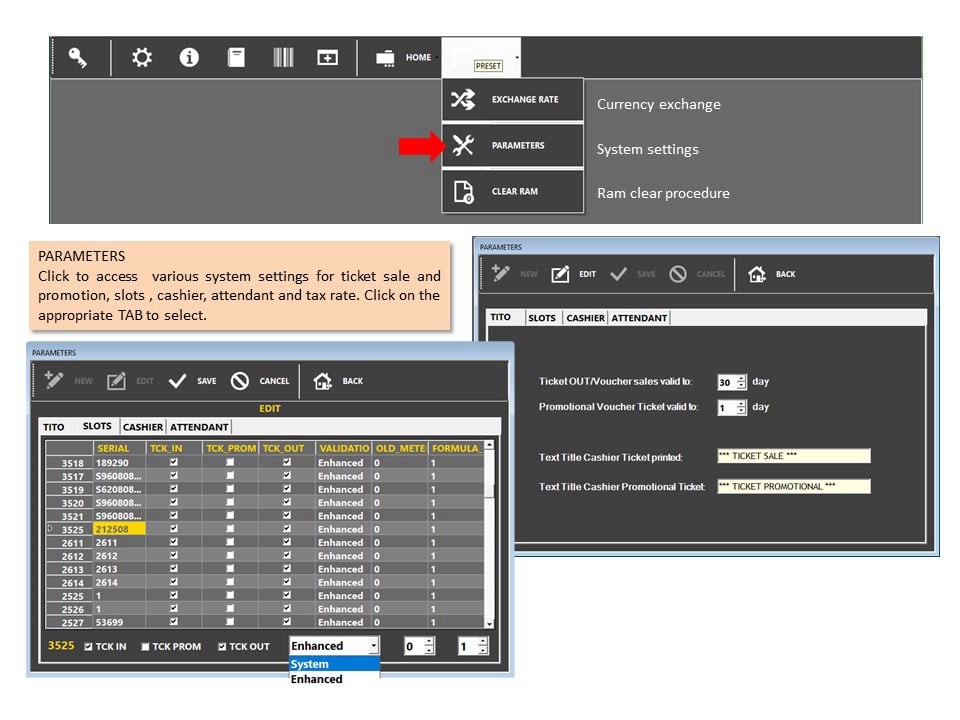Toggle TCK_PROM checkbox in row 3518
Screen dimensions: 960x720
point(230,462)
